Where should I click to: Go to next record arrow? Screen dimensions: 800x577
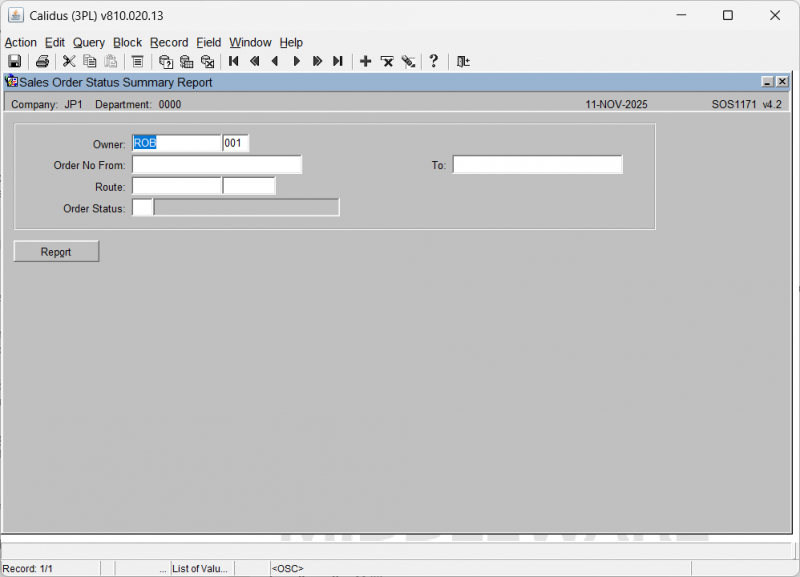point(296,62)
